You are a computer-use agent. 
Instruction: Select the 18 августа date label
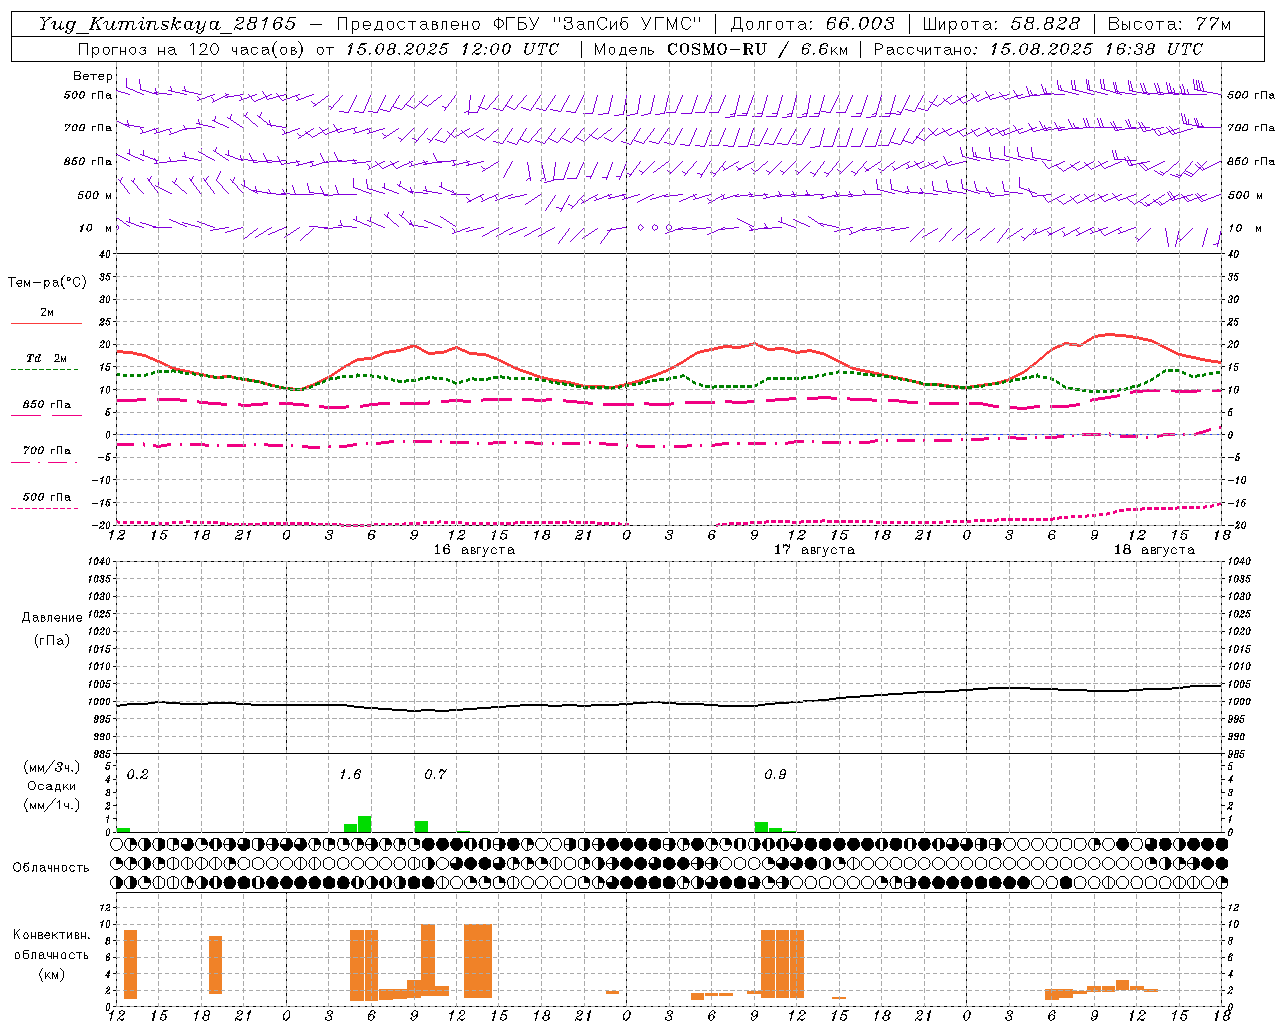1154,549
